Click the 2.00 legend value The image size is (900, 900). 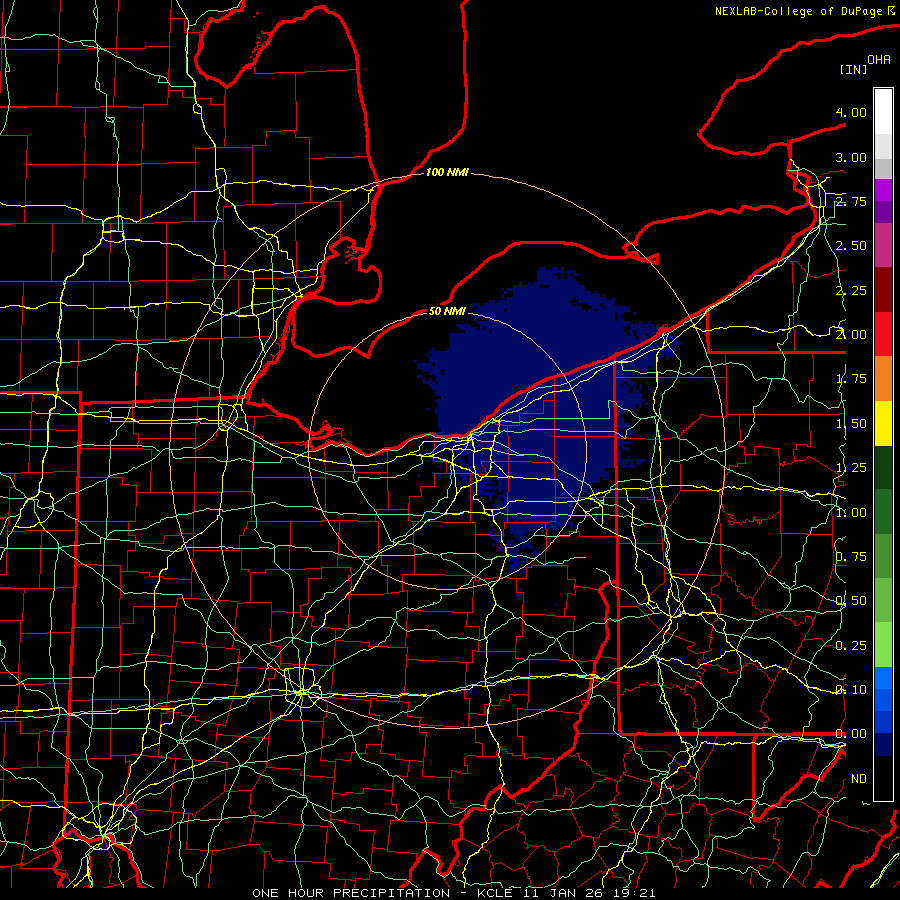click(x=851, y=335)
